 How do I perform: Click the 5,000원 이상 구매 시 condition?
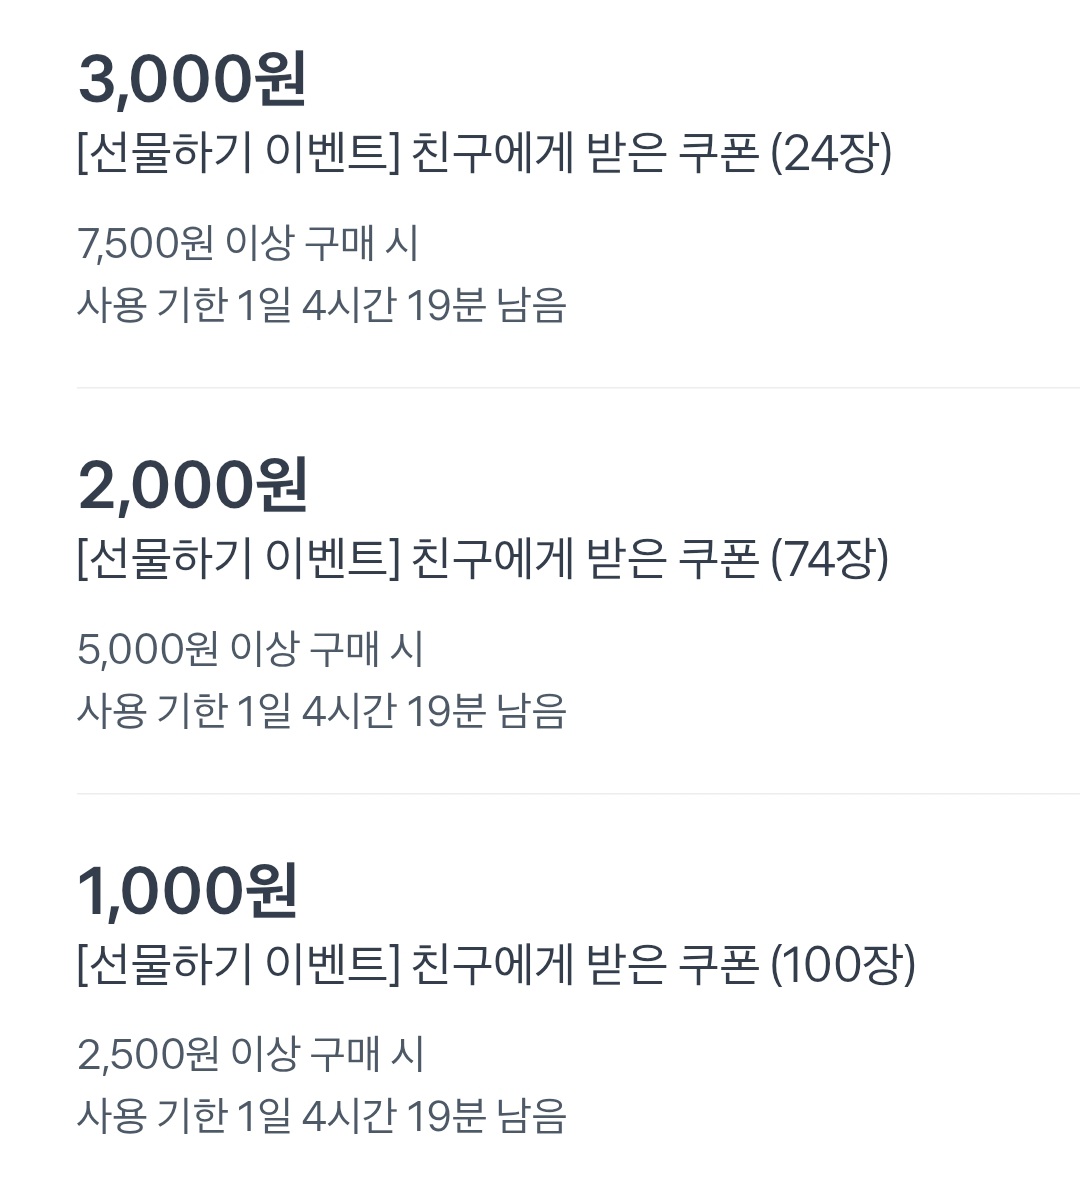click(x=250, y=650)
